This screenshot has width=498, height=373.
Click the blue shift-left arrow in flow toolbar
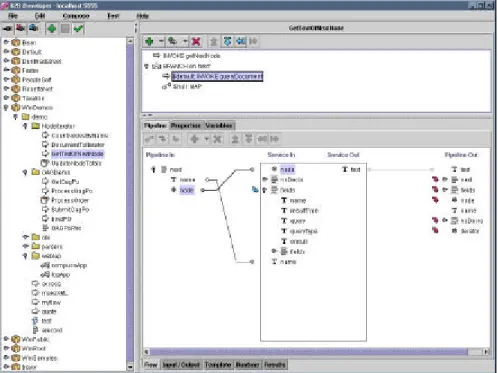241,41
